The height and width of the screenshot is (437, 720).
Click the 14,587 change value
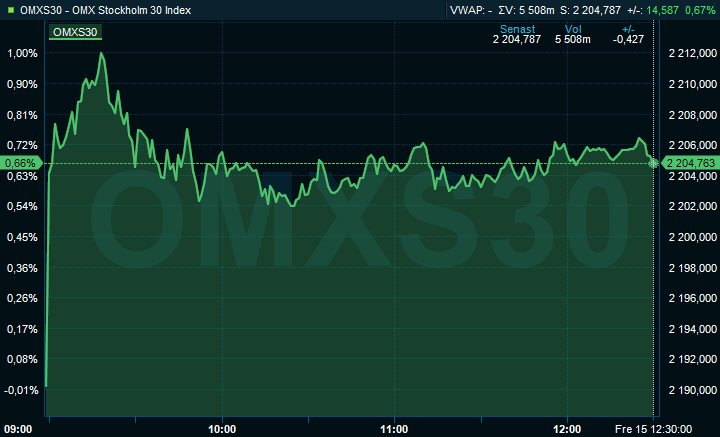(662, 10)
